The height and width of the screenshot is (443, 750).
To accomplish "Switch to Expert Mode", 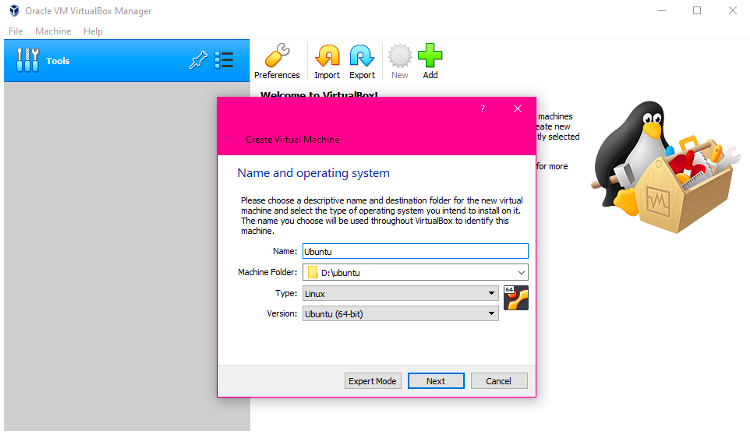I will pyautogui.click(x=373, y=381).
